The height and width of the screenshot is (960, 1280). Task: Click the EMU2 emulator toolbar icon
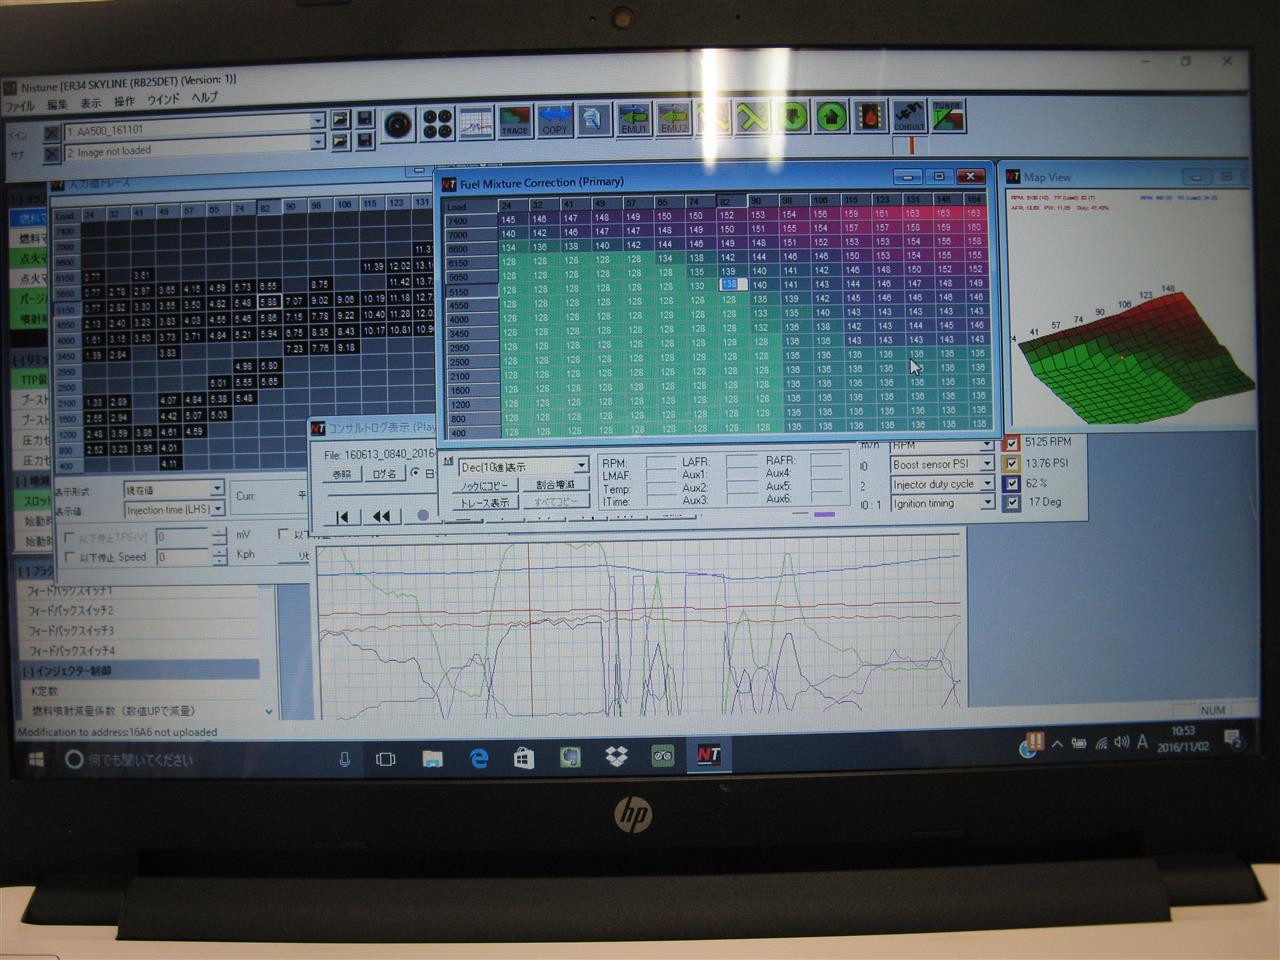click(673, 119)
